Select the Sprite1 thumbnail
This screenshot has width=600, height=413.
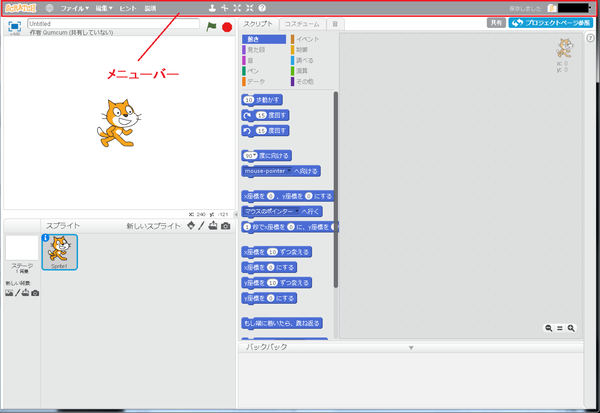(60, 252)
